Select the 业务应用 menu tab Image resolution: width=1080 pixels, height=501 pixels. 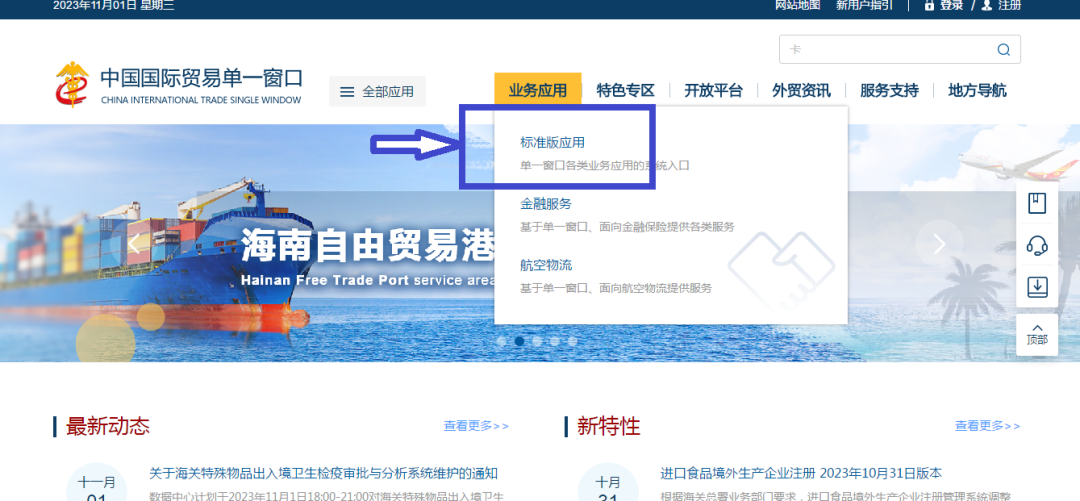tap(538, 90)
